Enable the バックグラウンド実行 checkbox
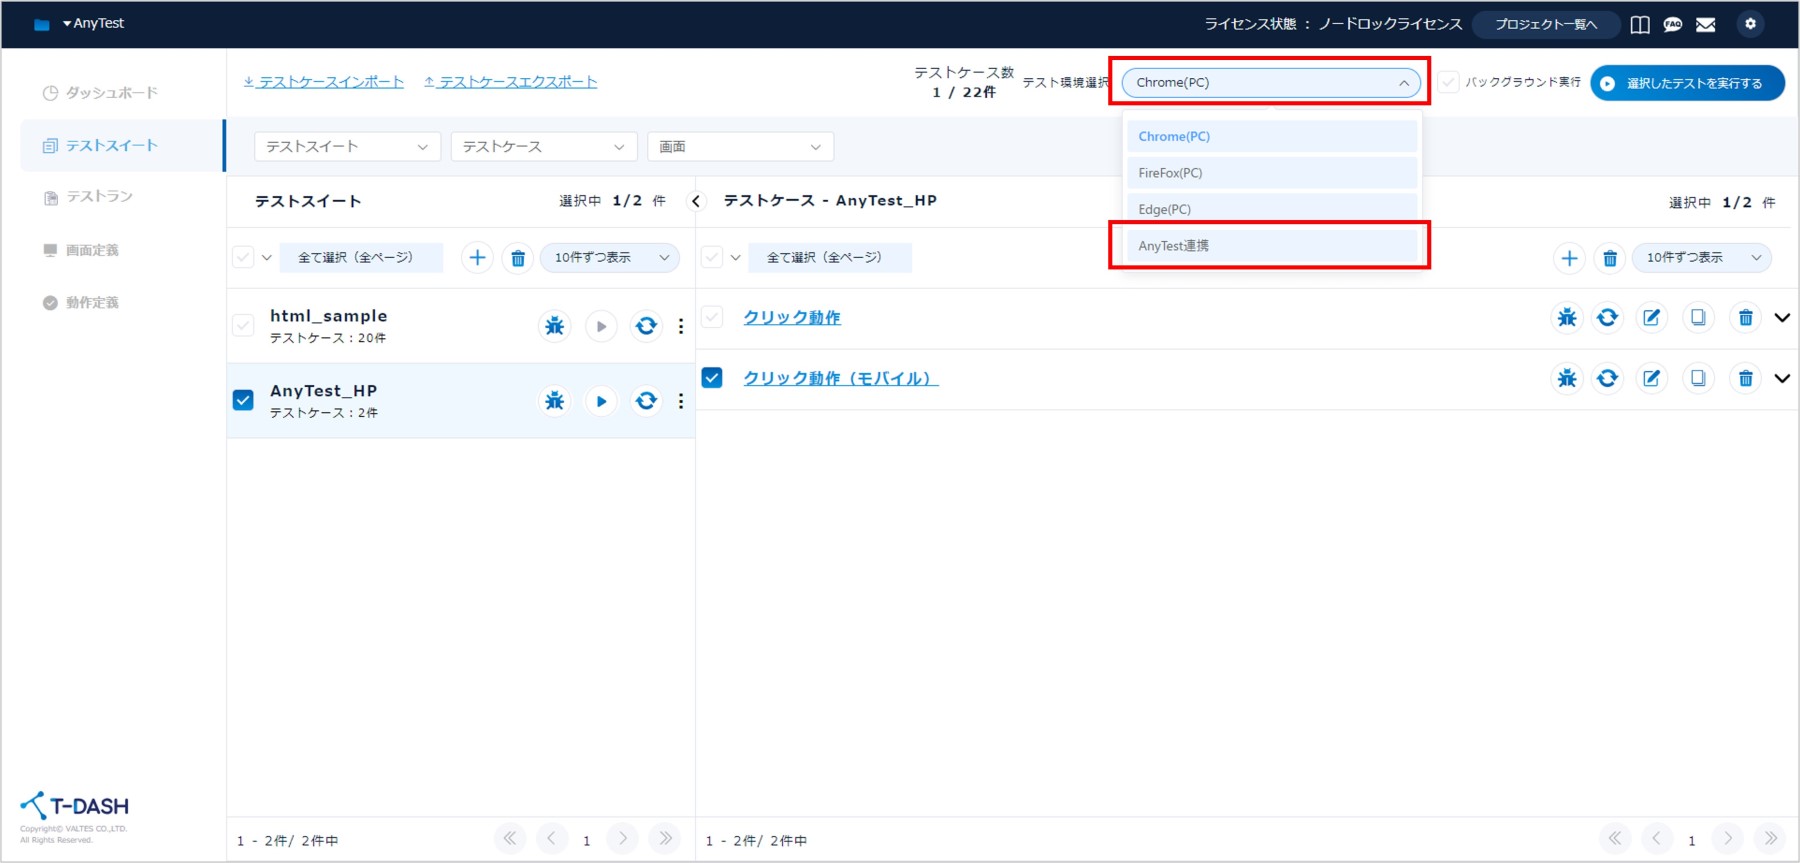Screen dimensions: 1800x863 [x=1448, y=82]
